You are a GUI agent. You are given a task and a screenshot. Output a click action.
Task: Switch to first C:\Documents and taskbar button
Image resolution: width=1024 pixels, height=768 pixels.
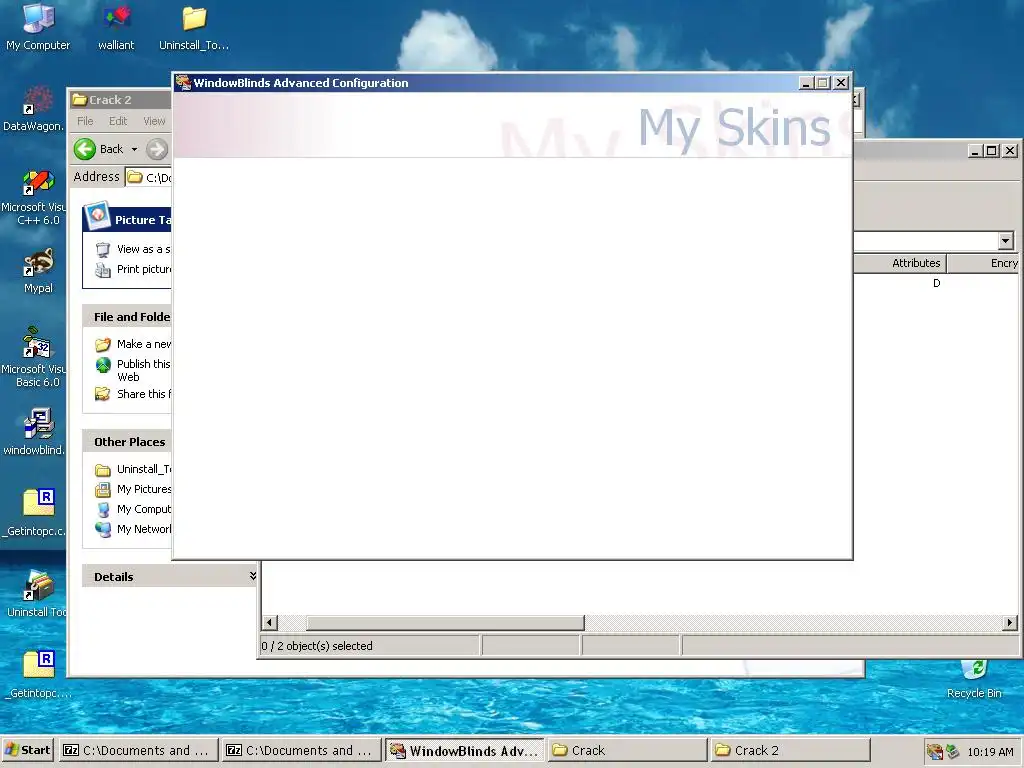pyautogui.click(x=136, y=750)
